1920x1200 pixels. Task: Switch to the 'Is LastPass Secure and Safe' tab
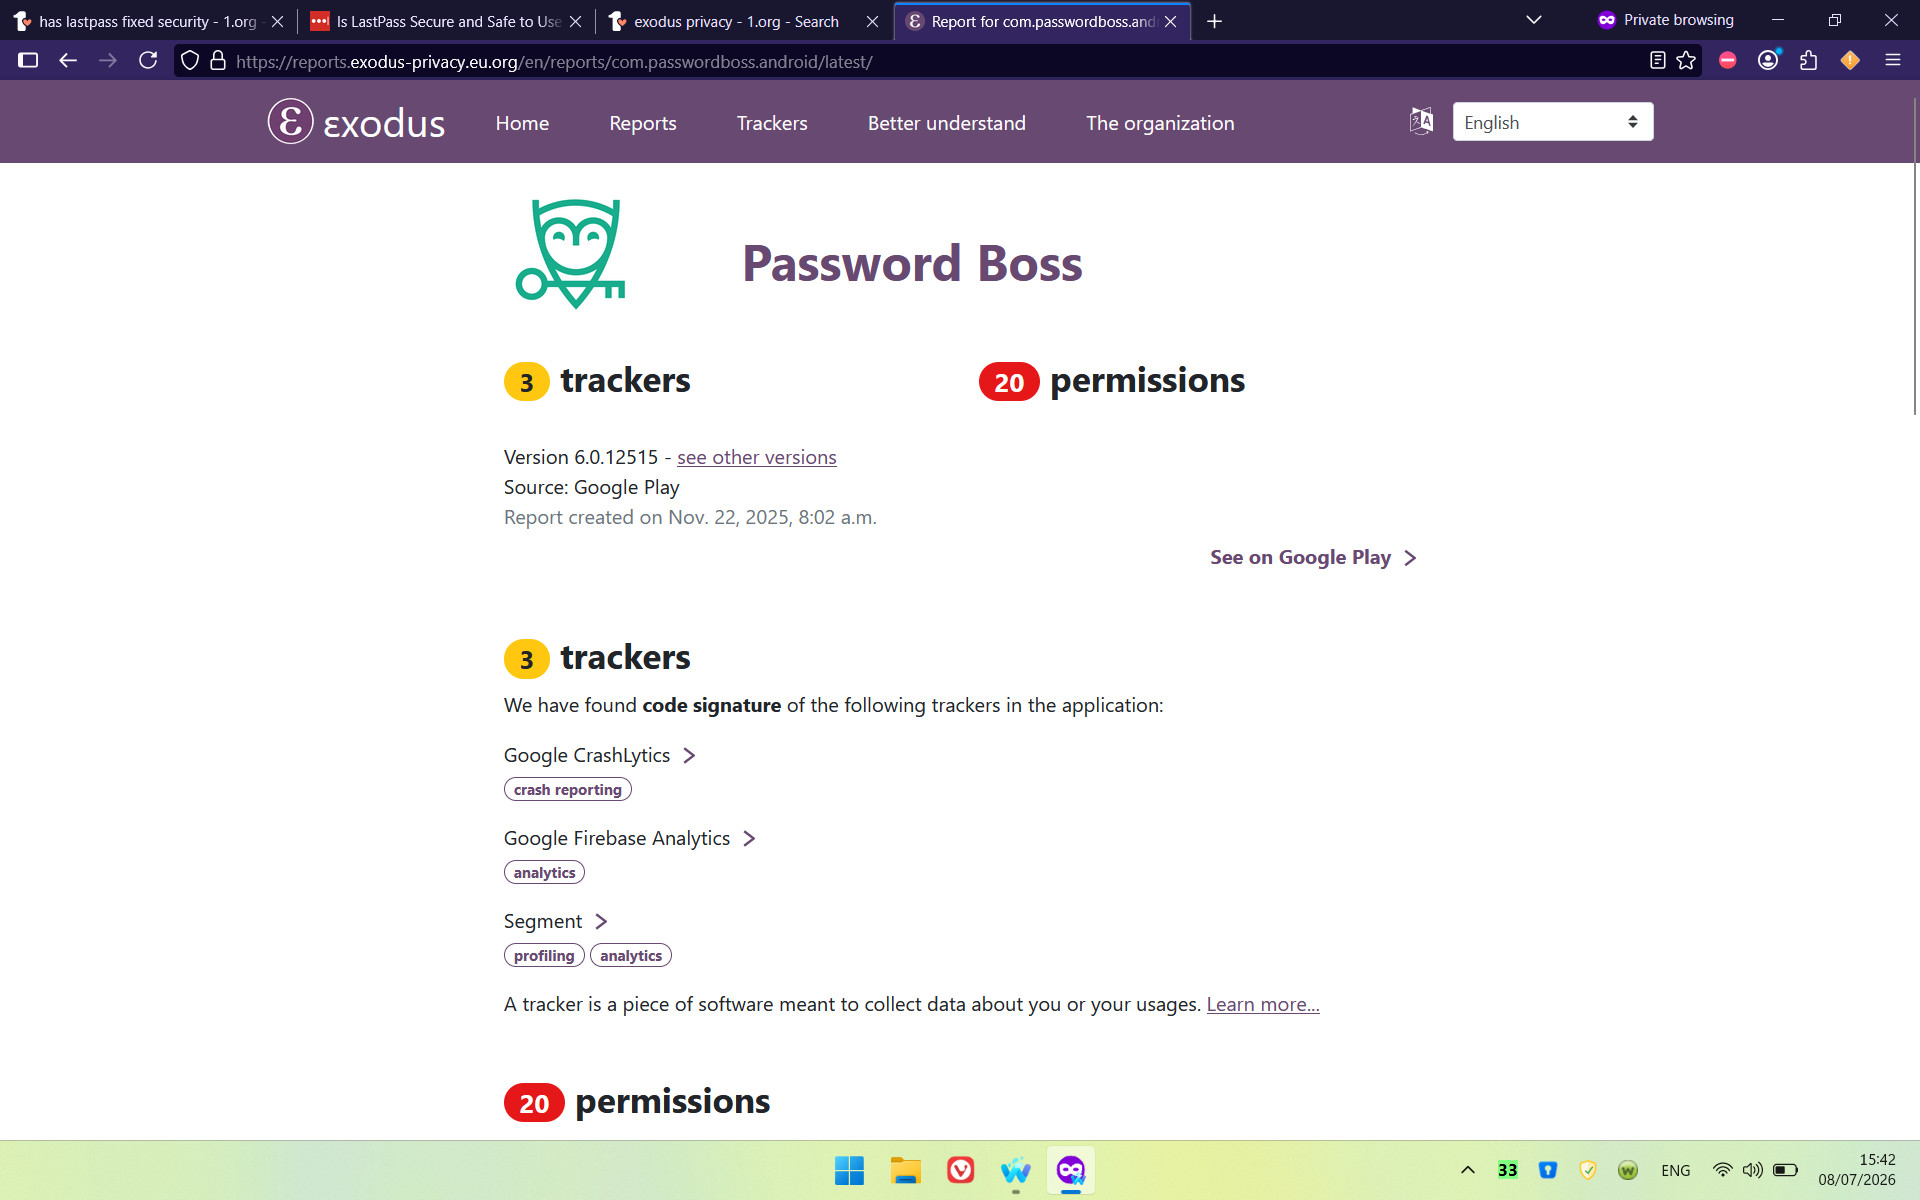point(446,21)
